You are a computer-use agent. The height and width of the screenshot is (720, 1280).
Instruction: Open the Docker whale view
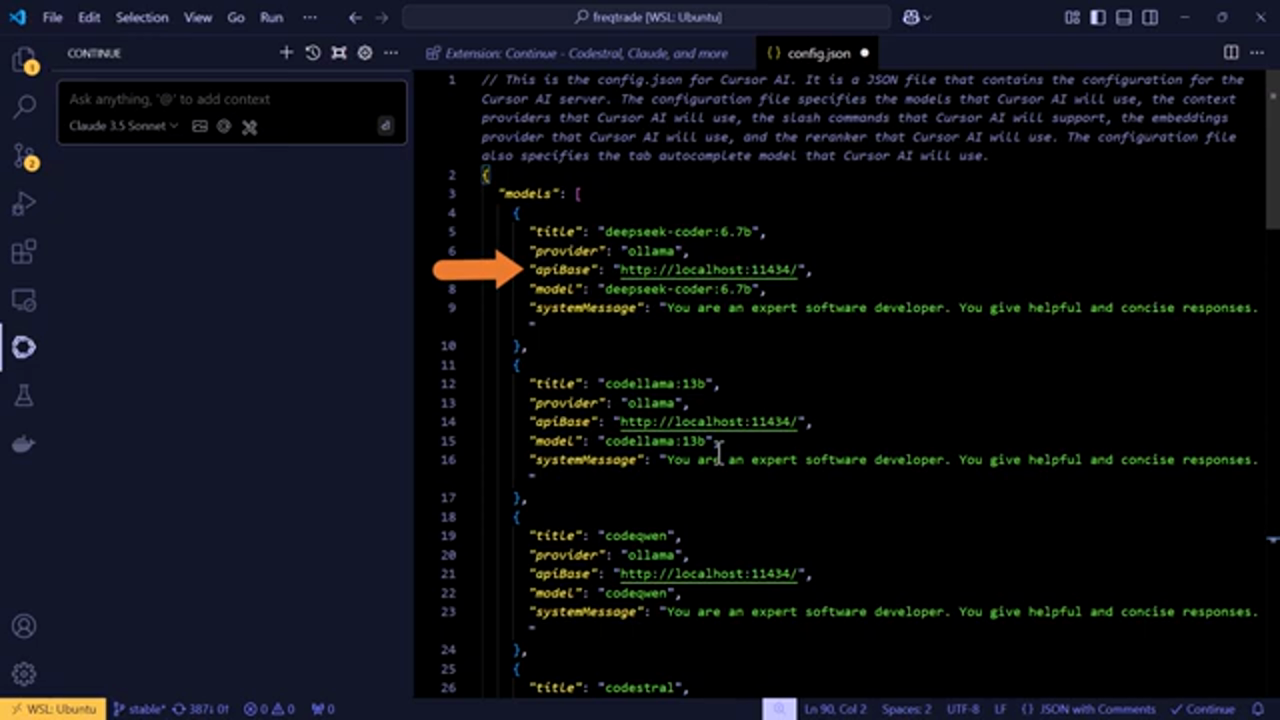tap(24, 444)
